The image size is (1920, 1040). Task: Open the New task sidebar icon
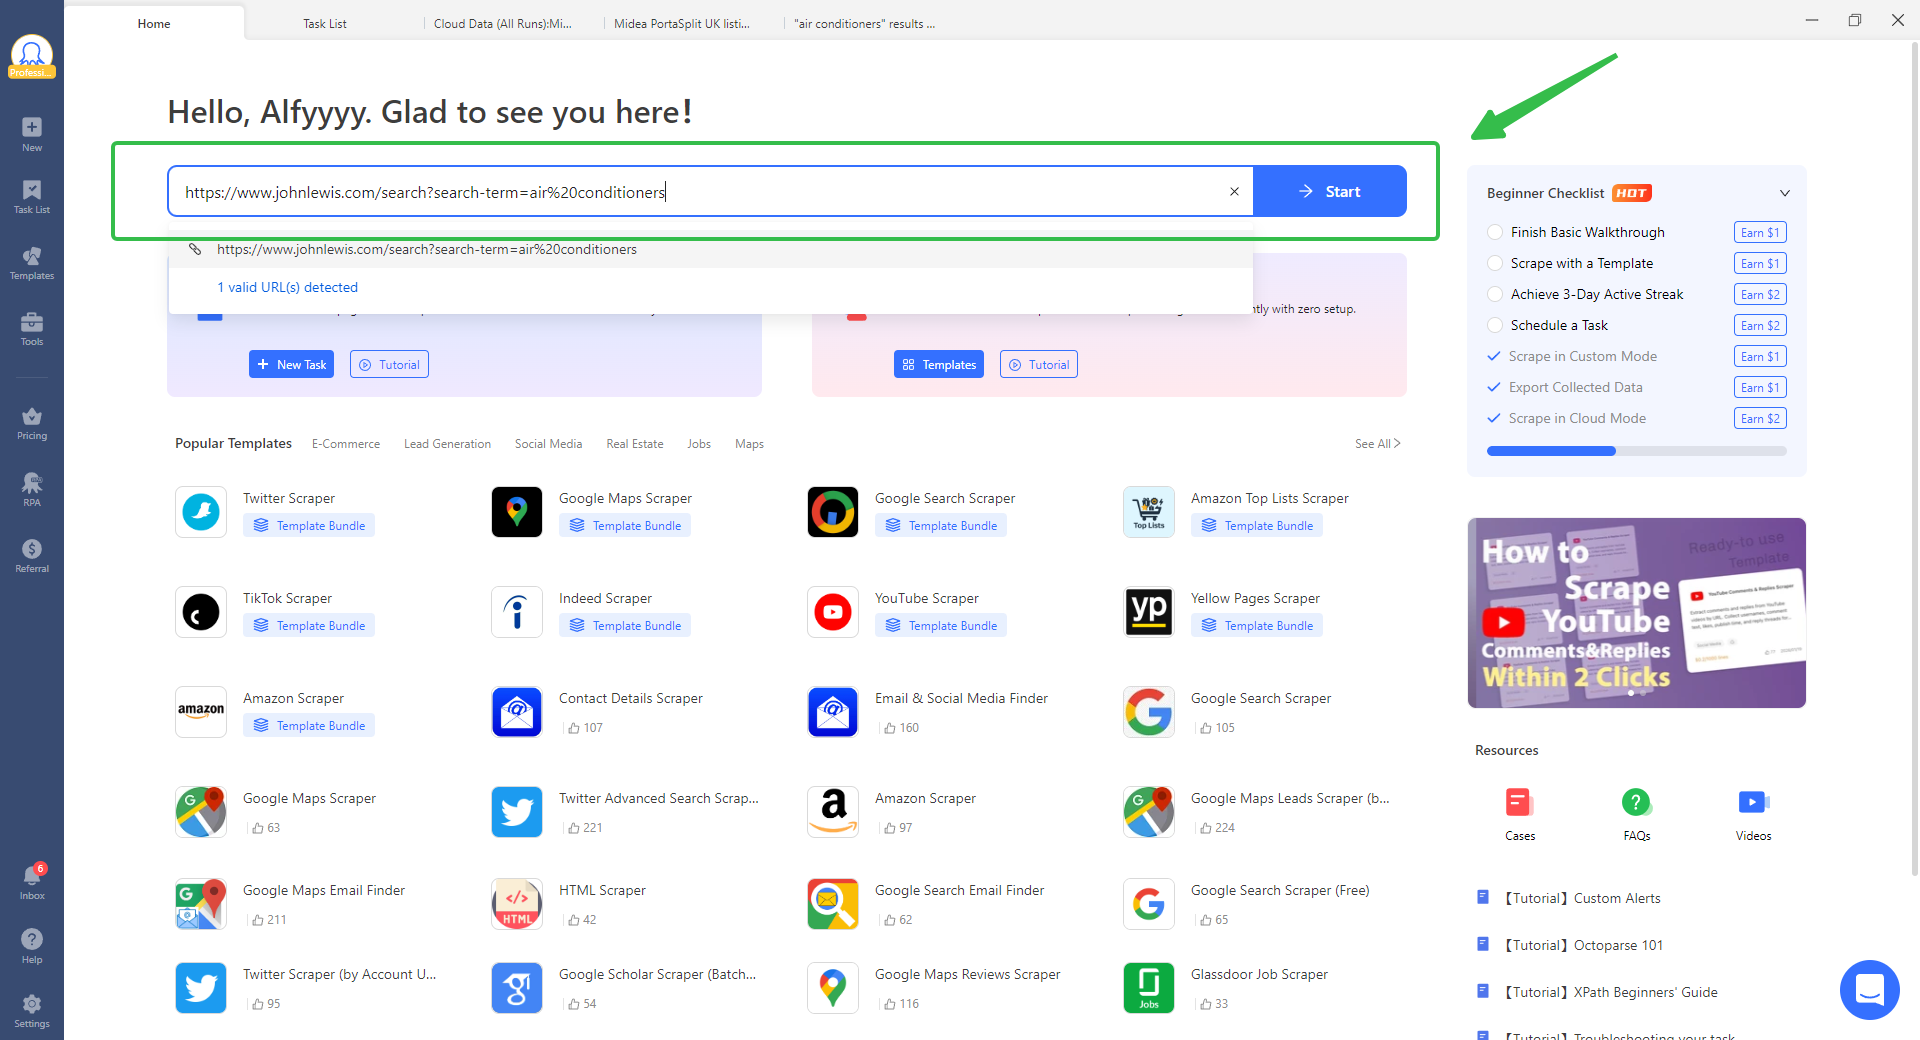(x=32, y=134)
